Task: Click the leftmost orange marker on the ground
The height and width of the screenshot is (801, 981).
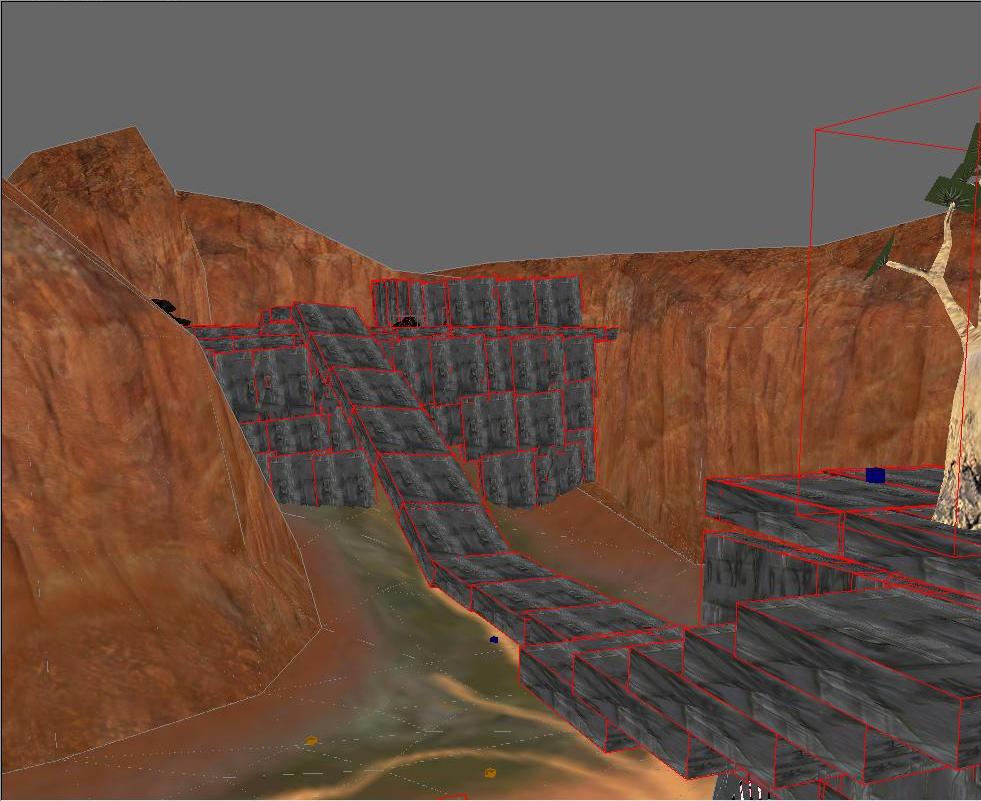Action: (x=311, y=741)
